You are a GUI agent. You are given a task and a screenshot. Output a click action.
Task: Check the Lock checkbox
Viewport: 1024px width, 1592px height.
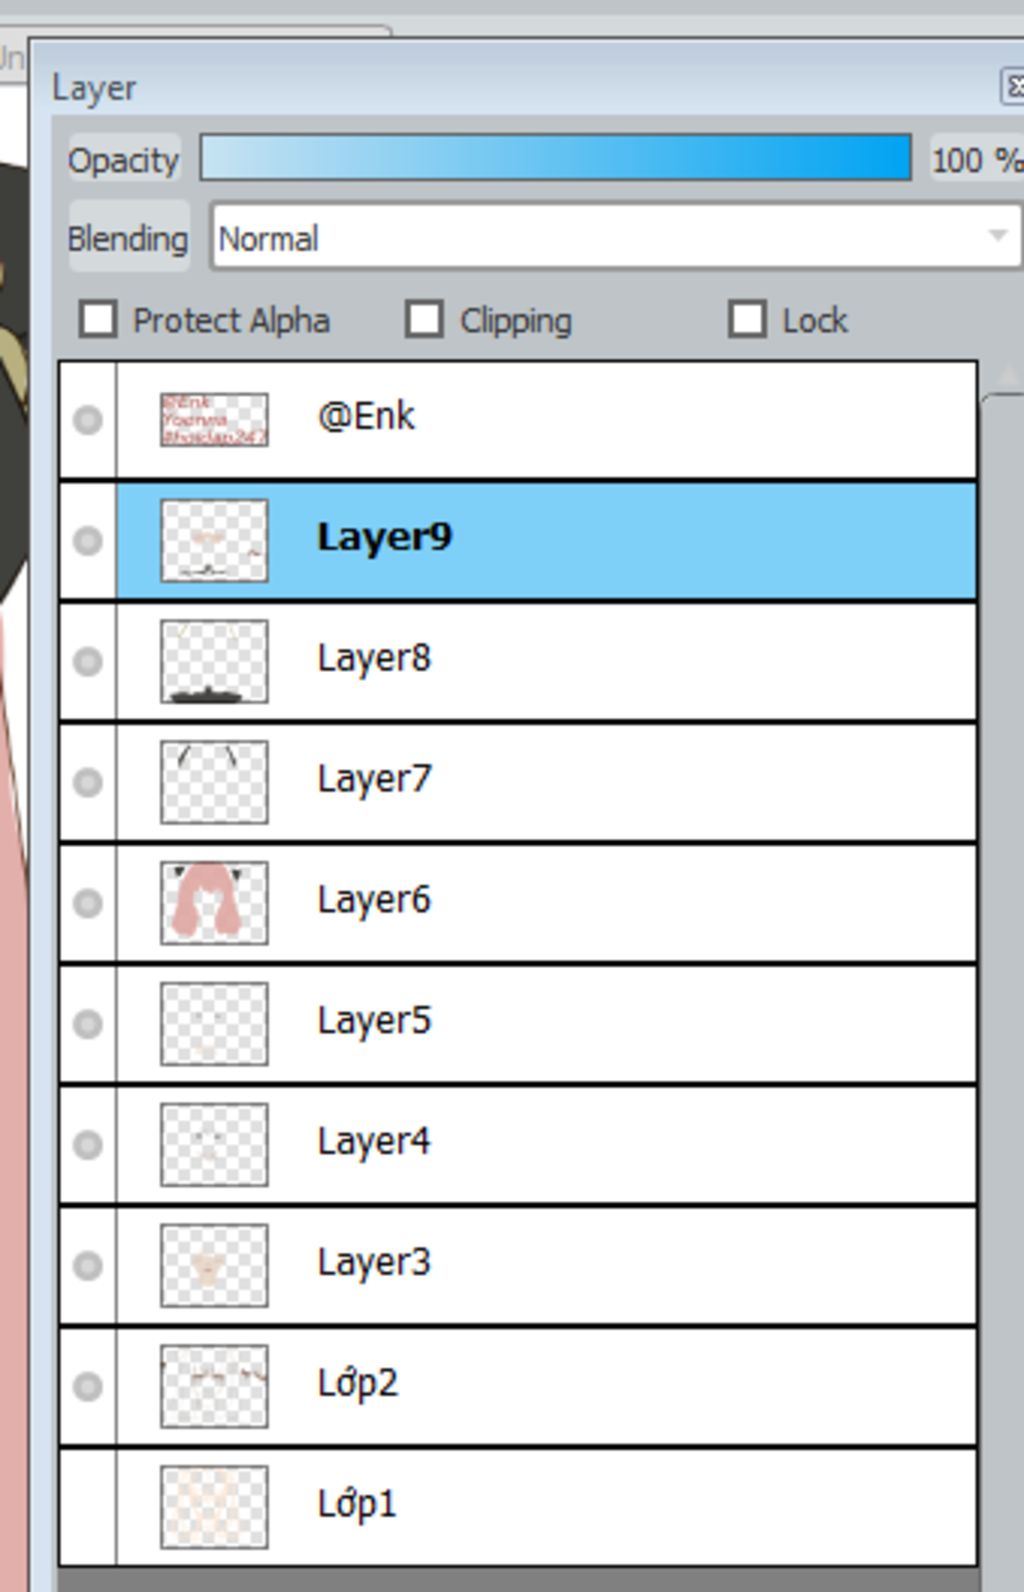click(747, 320)
